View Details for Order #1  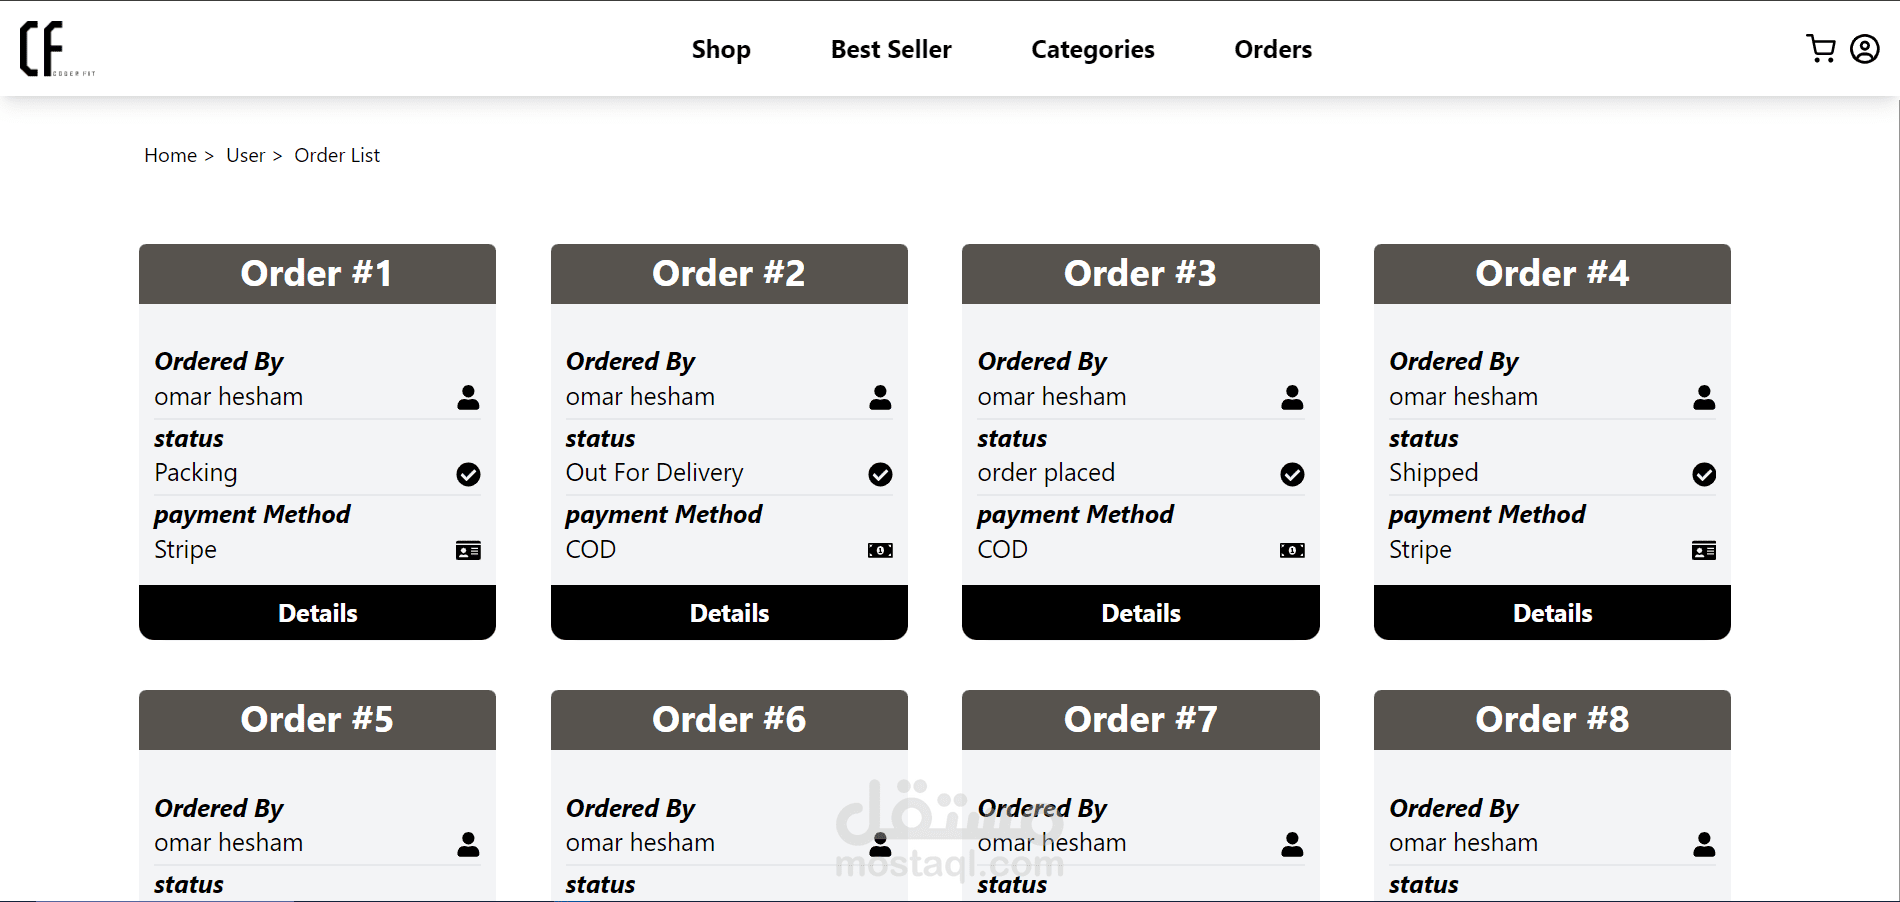coord(317,613)
